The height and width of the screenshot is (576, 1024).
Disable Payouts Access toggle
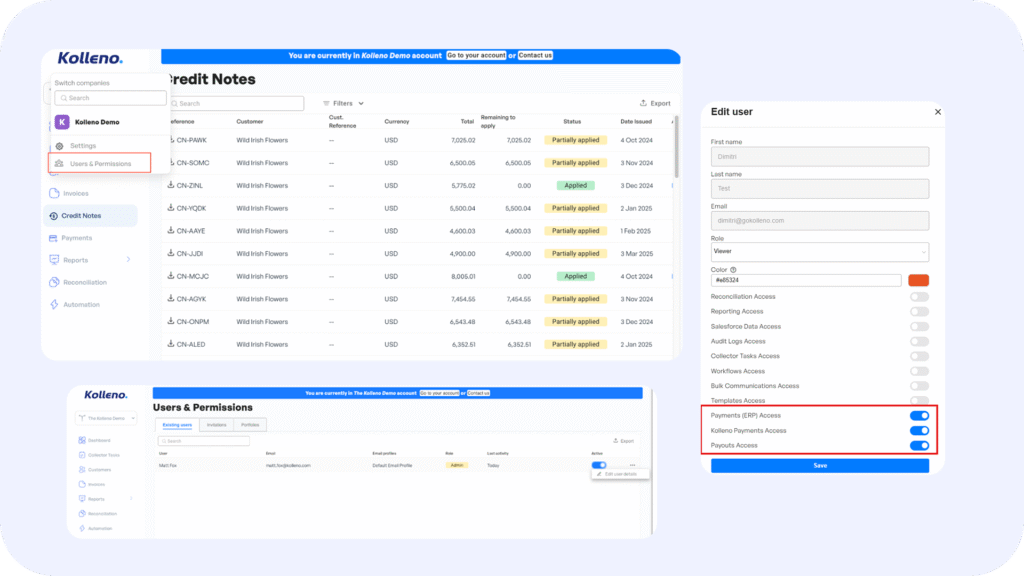coord(919,446)
